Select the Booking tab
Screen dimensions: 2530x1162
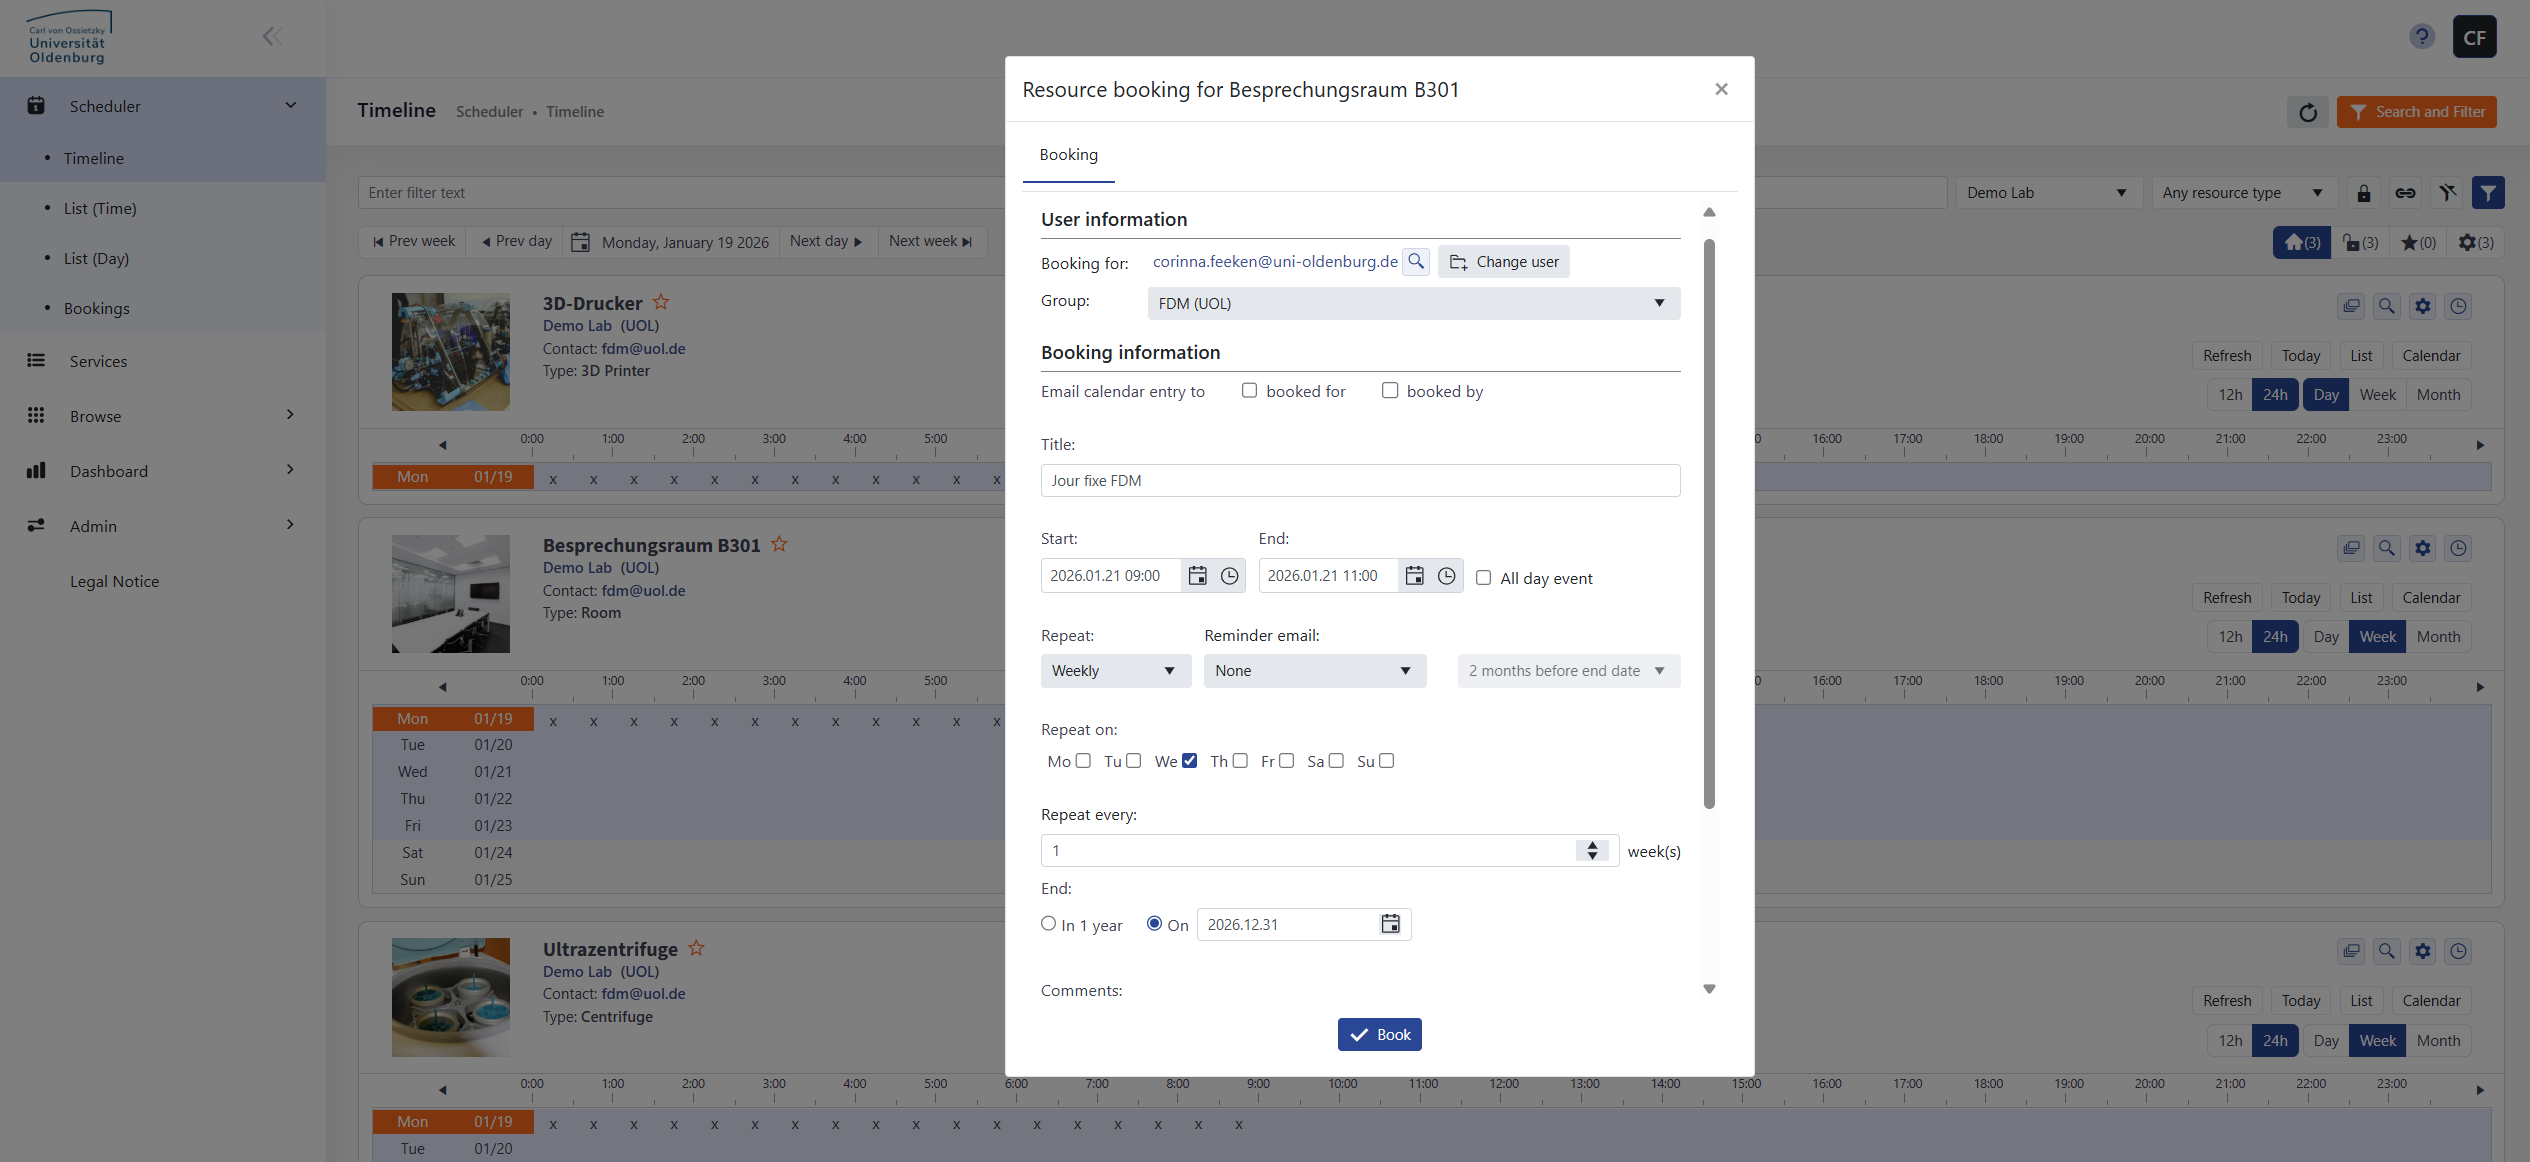[1068, 155]
